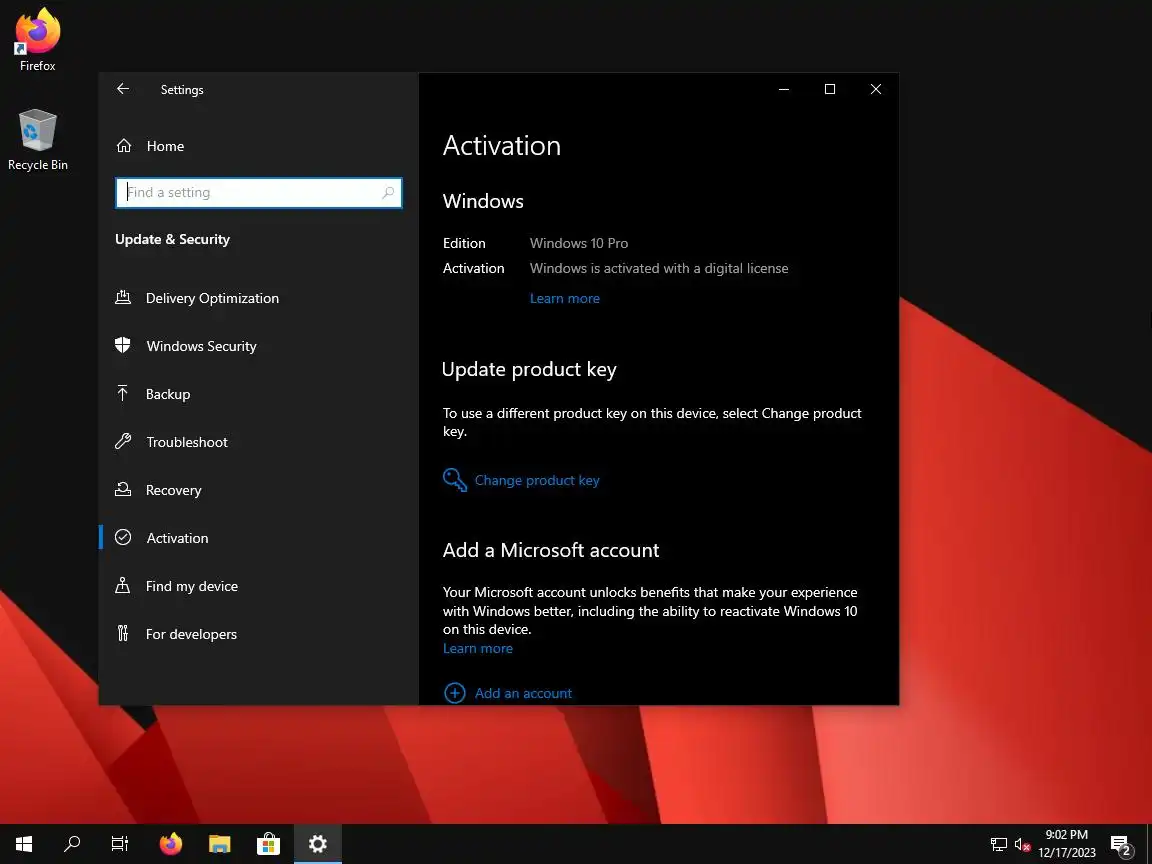Click the For developers tools icon
Screen dimensions: 1152x864
pos(123,633)
